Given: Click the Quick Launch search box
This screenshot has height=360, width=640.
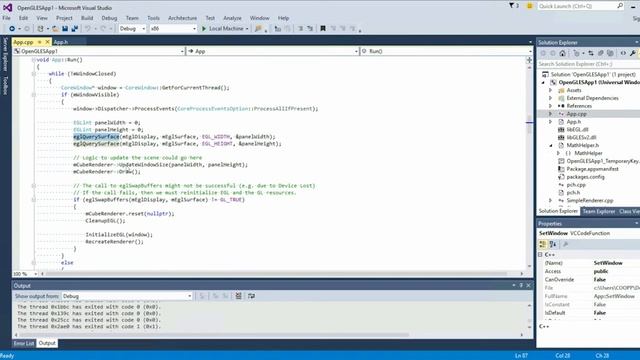Looking at the screenshot, I should (580, 6).
